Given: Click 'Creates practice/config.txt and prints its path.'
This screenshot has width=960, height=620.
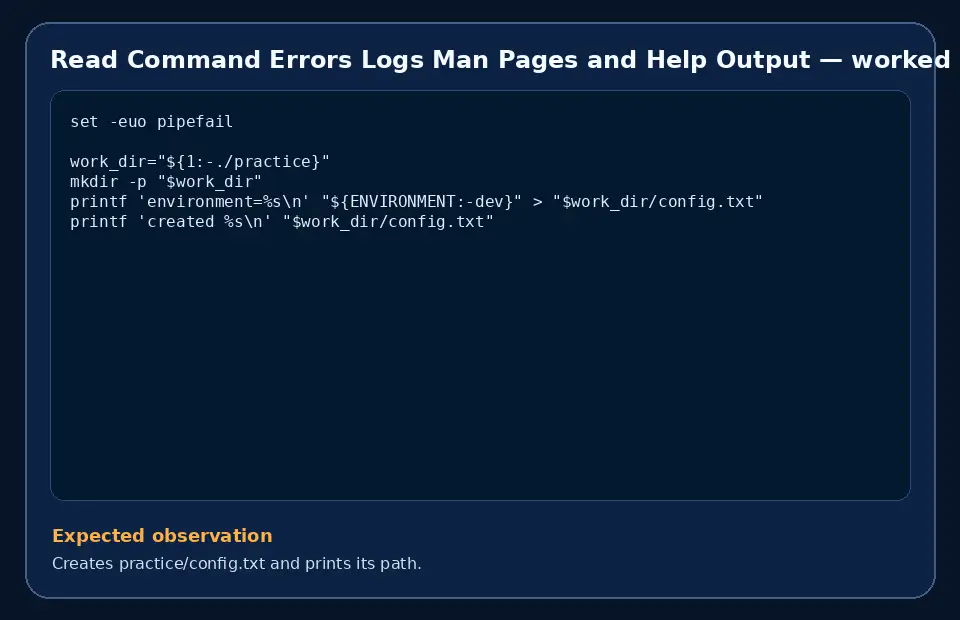Looking at the screenshot, I should click(237, 563).
